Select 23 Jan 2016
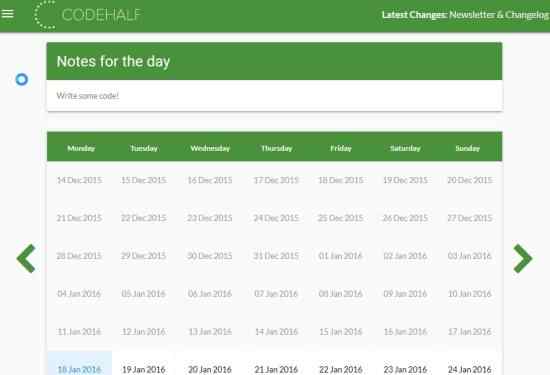Viewport: 550px width, 375px height. pos(405,369)
